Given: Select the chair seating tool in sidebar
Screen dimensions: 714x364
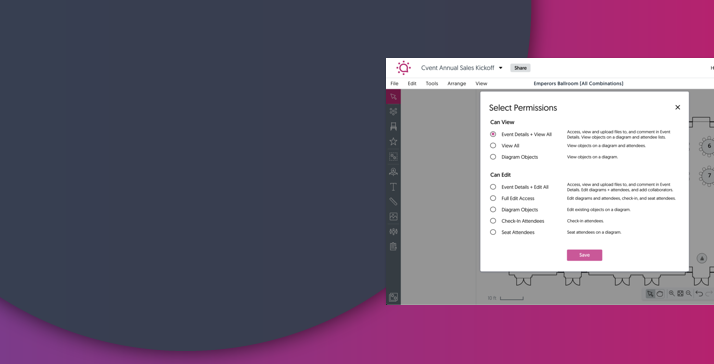Looking at the screenshot, I should [393, 127].
